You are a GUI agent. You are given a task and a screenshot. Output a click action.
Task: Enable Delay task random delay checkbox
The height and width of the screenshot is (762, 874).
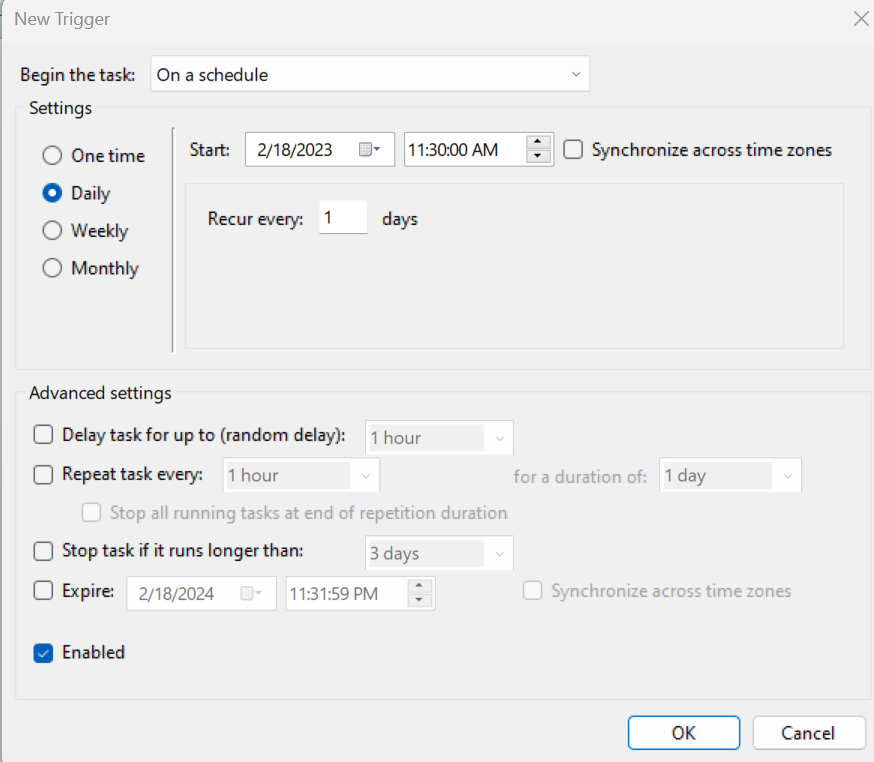[x=43, y=435]
